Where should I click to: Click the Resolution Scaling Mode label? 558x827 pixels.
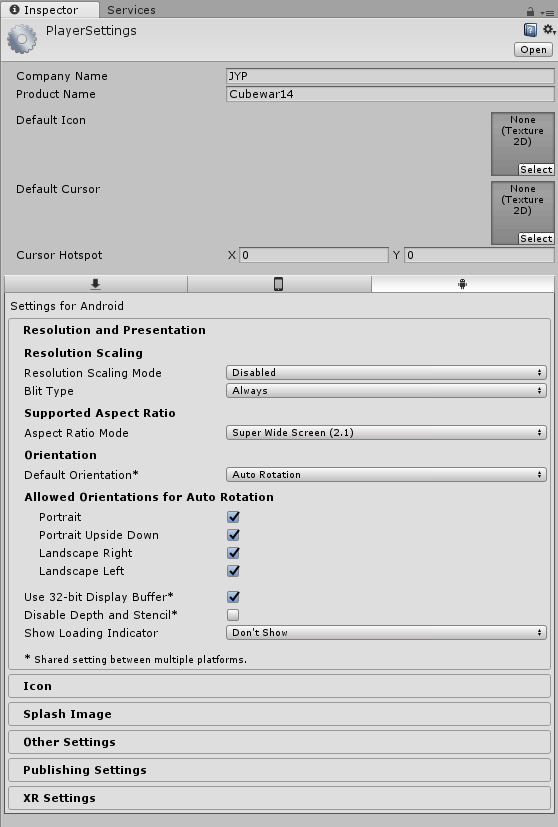(93, 373)
